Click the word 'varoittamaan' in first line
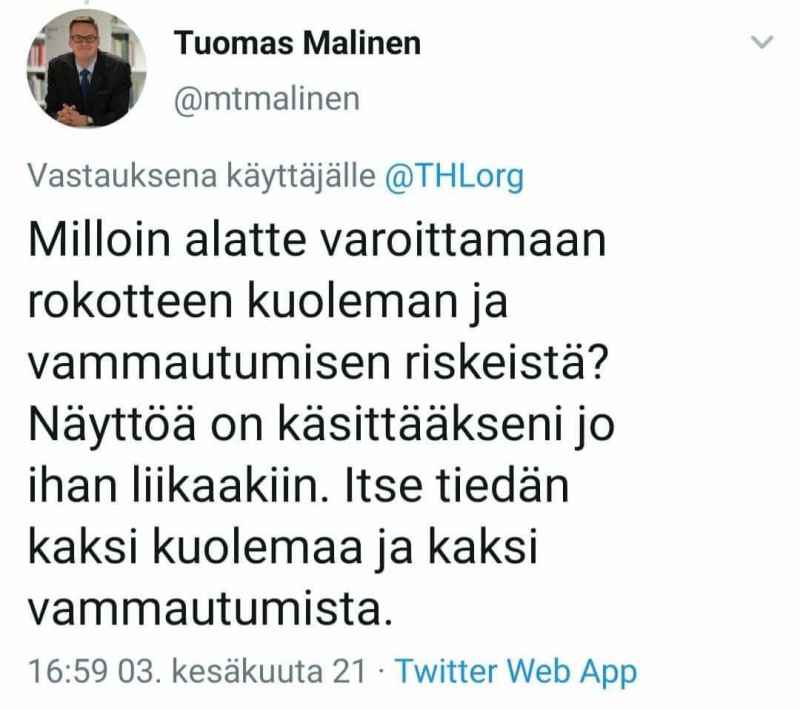 click(463, 240)
